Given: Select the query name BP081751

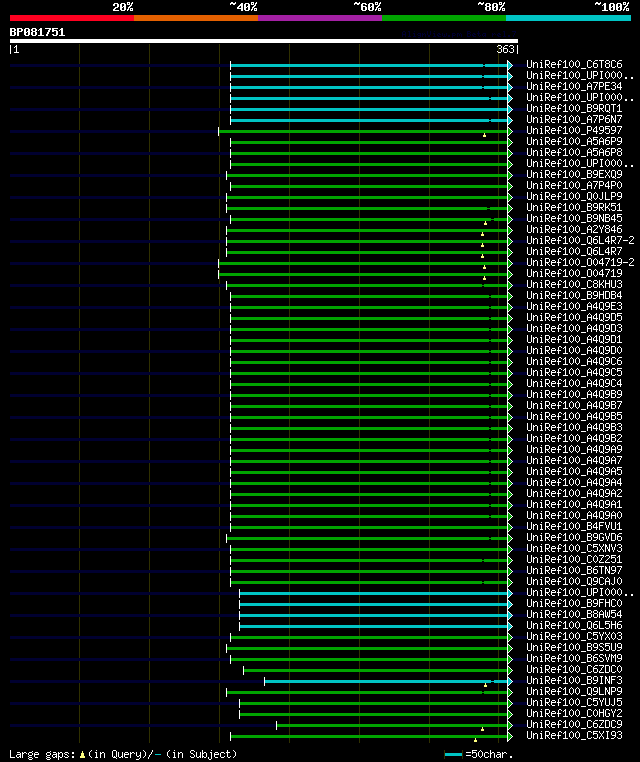Looking at the screenshot, I should [x=37, y=33].
